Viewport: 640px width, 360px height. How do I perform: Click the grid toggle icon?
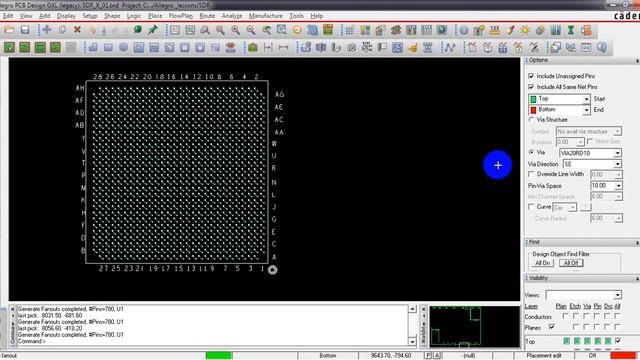click(x=350, y=30)
